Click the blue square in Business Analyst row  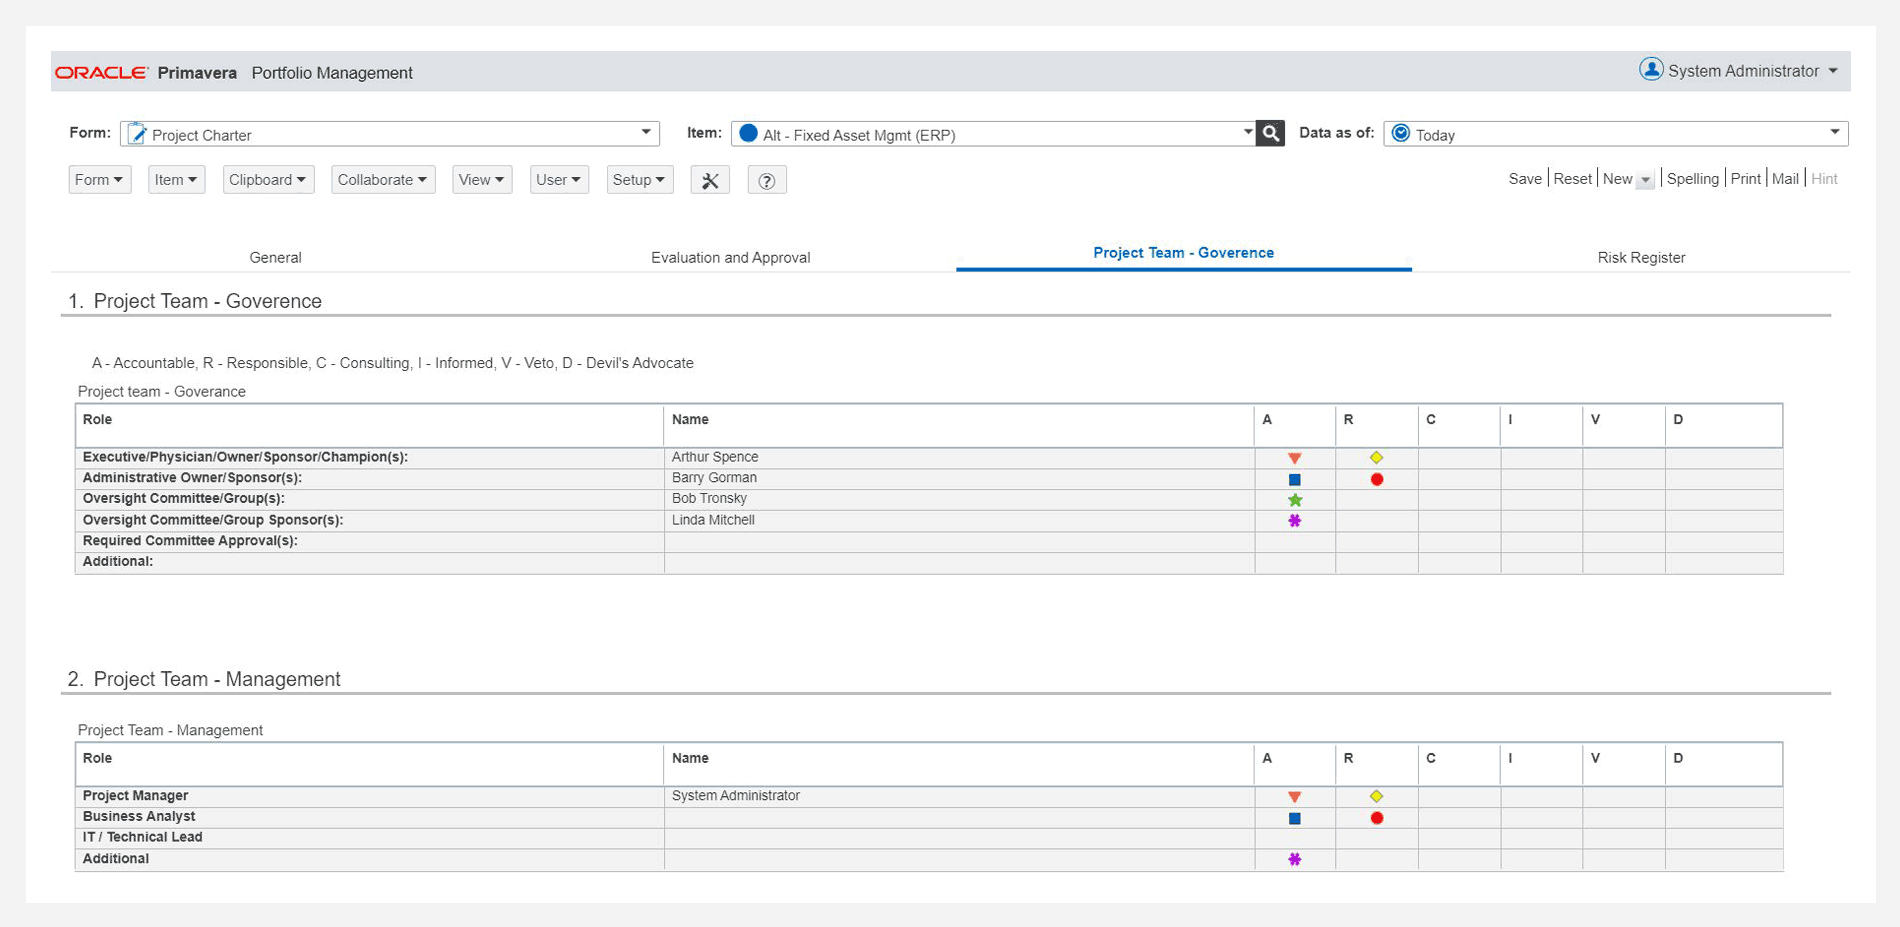click(1294, 818)
